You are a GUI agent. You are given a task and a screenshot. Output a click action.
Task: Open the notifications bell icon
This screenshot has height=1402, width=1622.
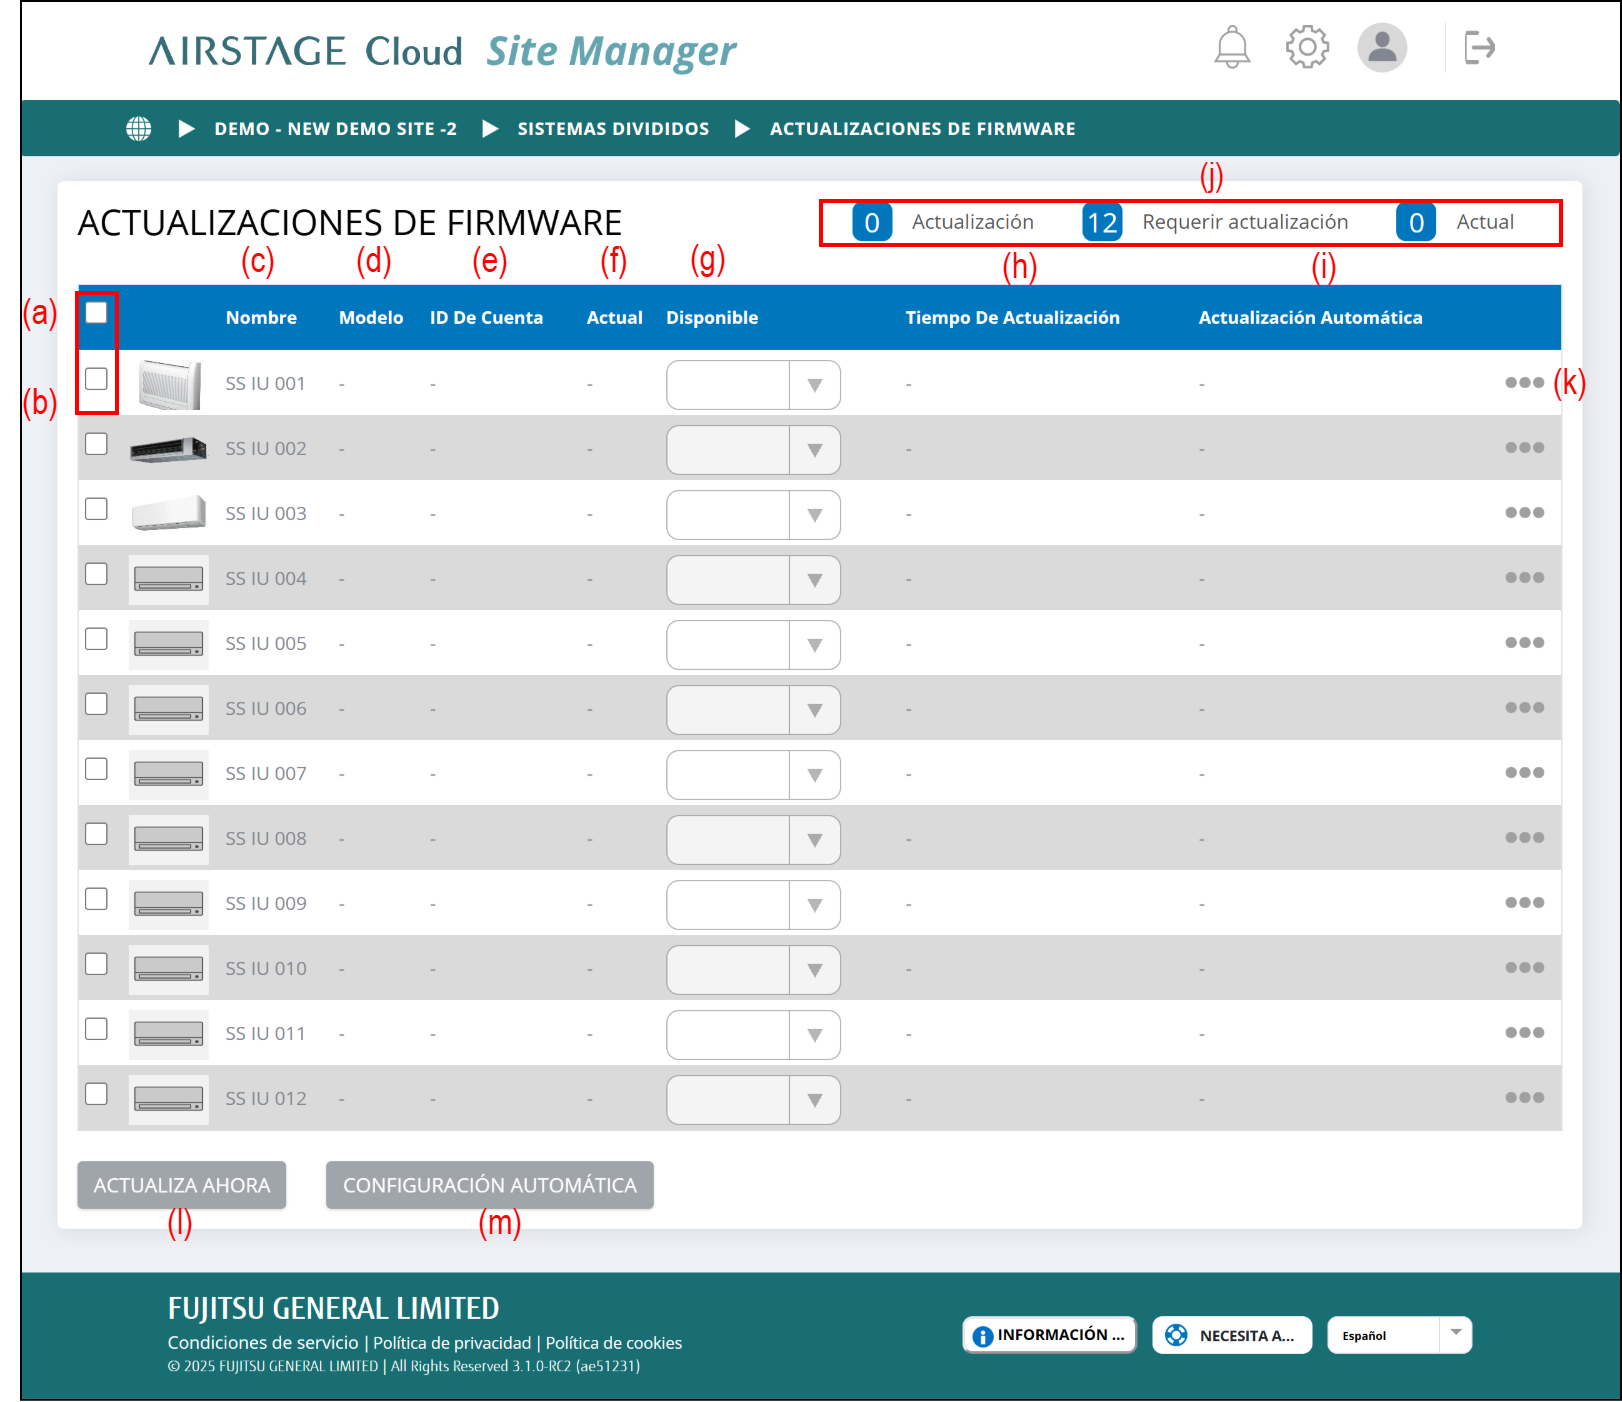click(1232, 47)
